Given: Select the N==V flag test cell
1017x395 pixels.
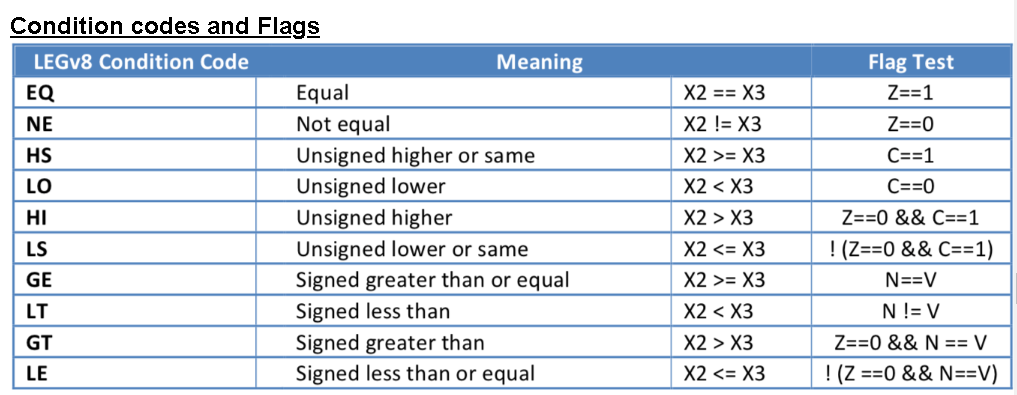Looking at the screenshot, I should point(911,280).
